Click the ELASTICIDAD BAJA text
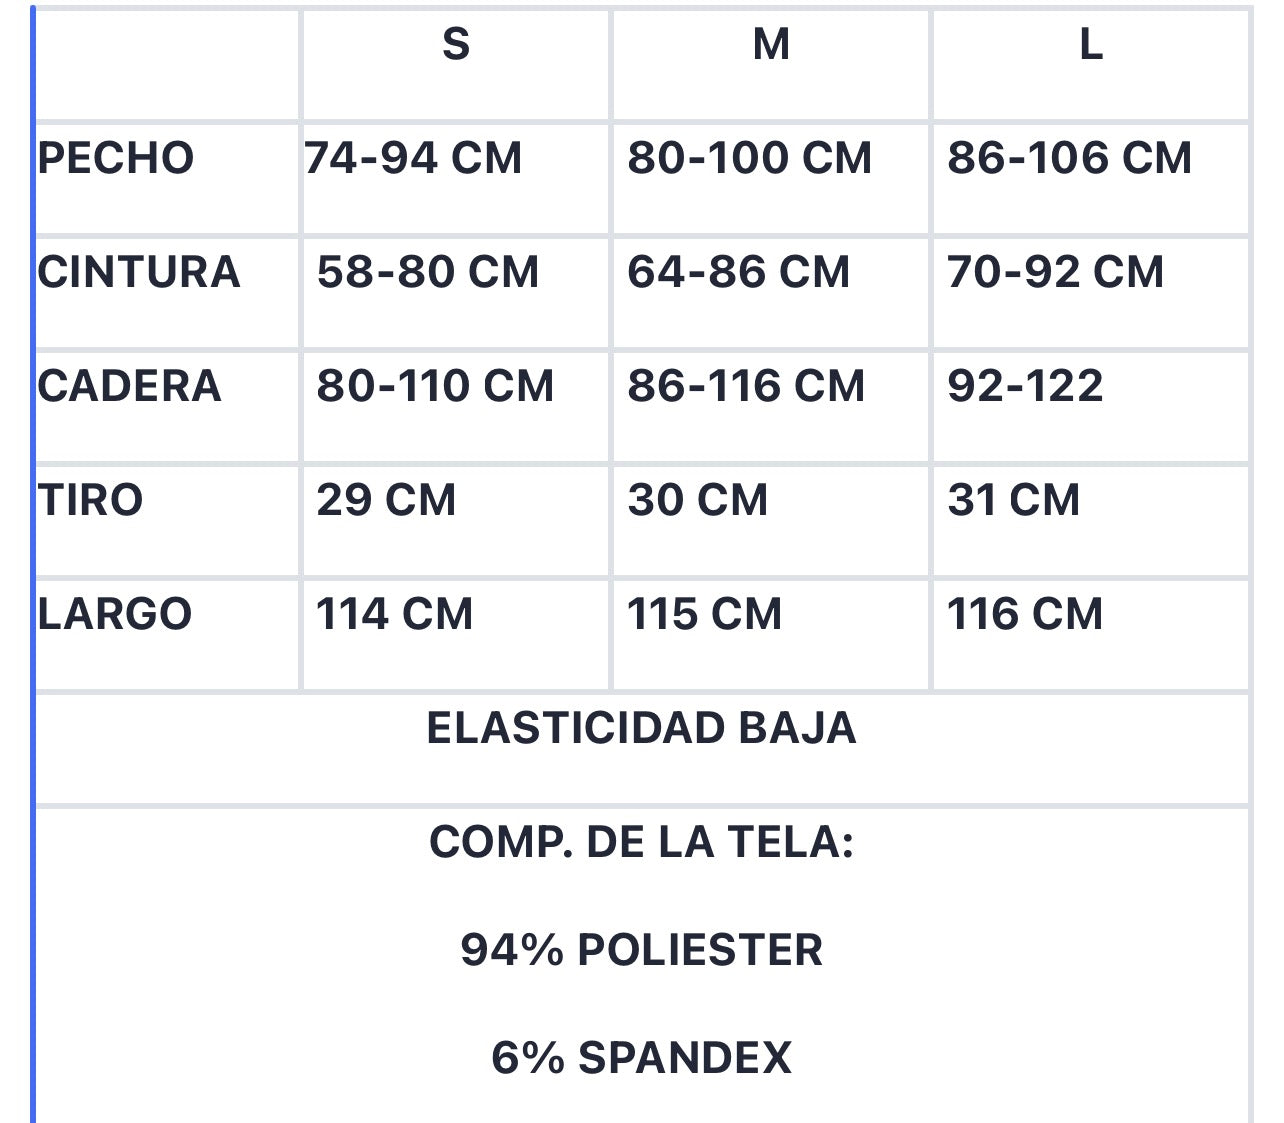 [642, 728]
